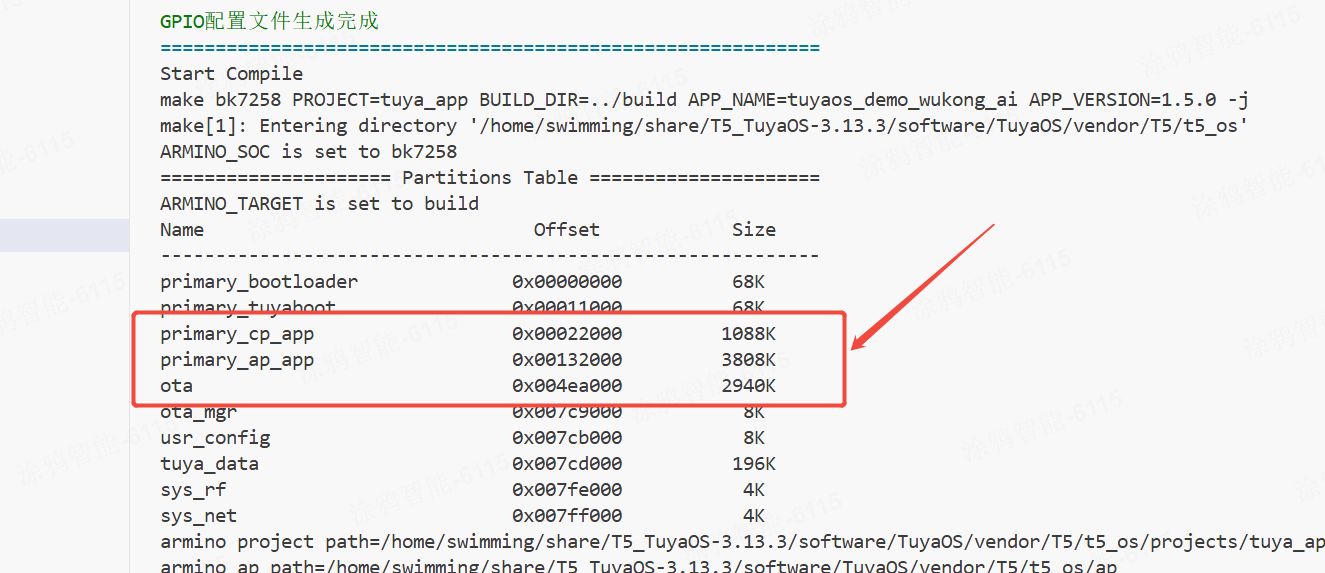Click the highlighted item in left sidebar
Screen dimensions: 1325x573
click(x=64, y=235)
